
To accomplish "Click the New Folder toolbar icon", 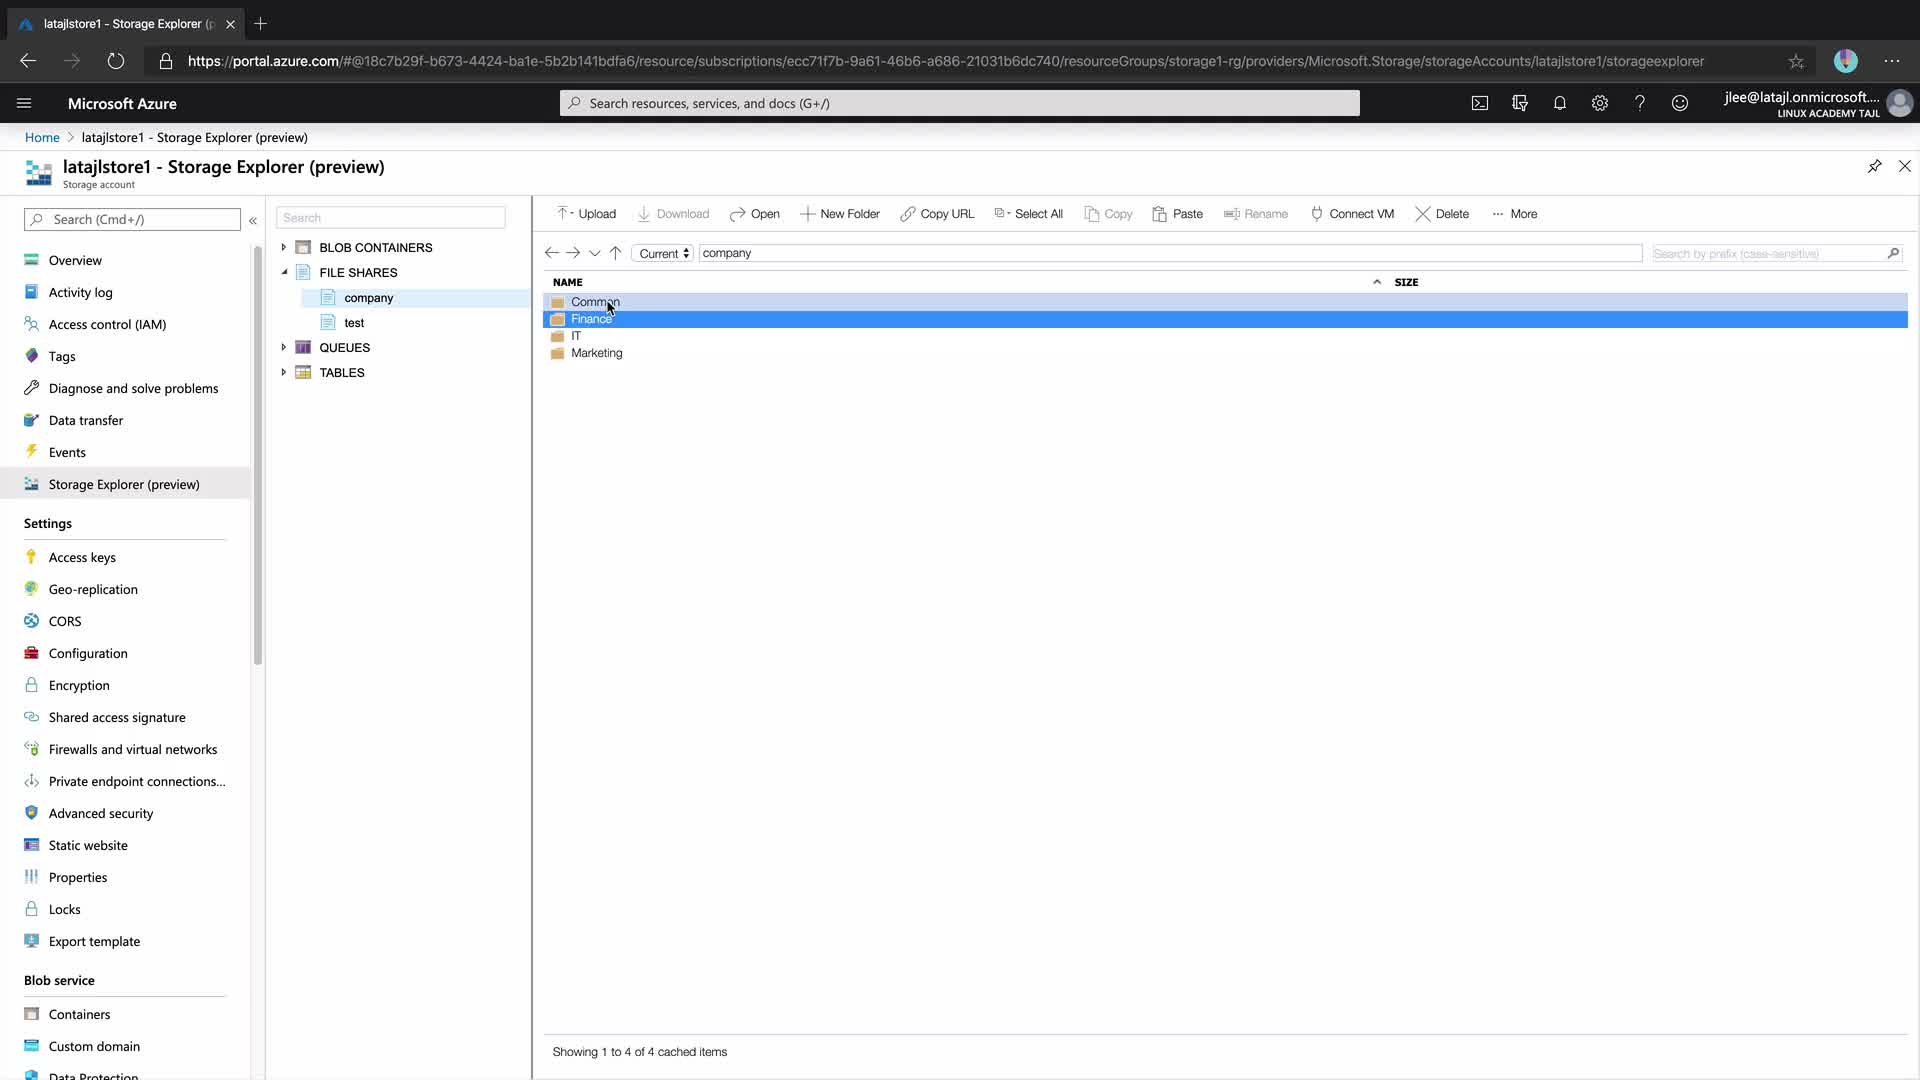I will [807, 214].
